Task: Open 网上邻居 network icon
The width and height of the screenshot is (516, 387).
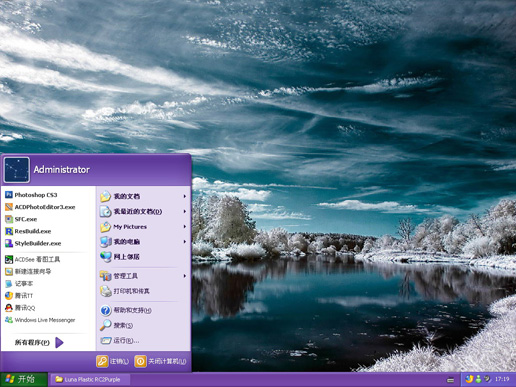Action: (x=105, y=257)
